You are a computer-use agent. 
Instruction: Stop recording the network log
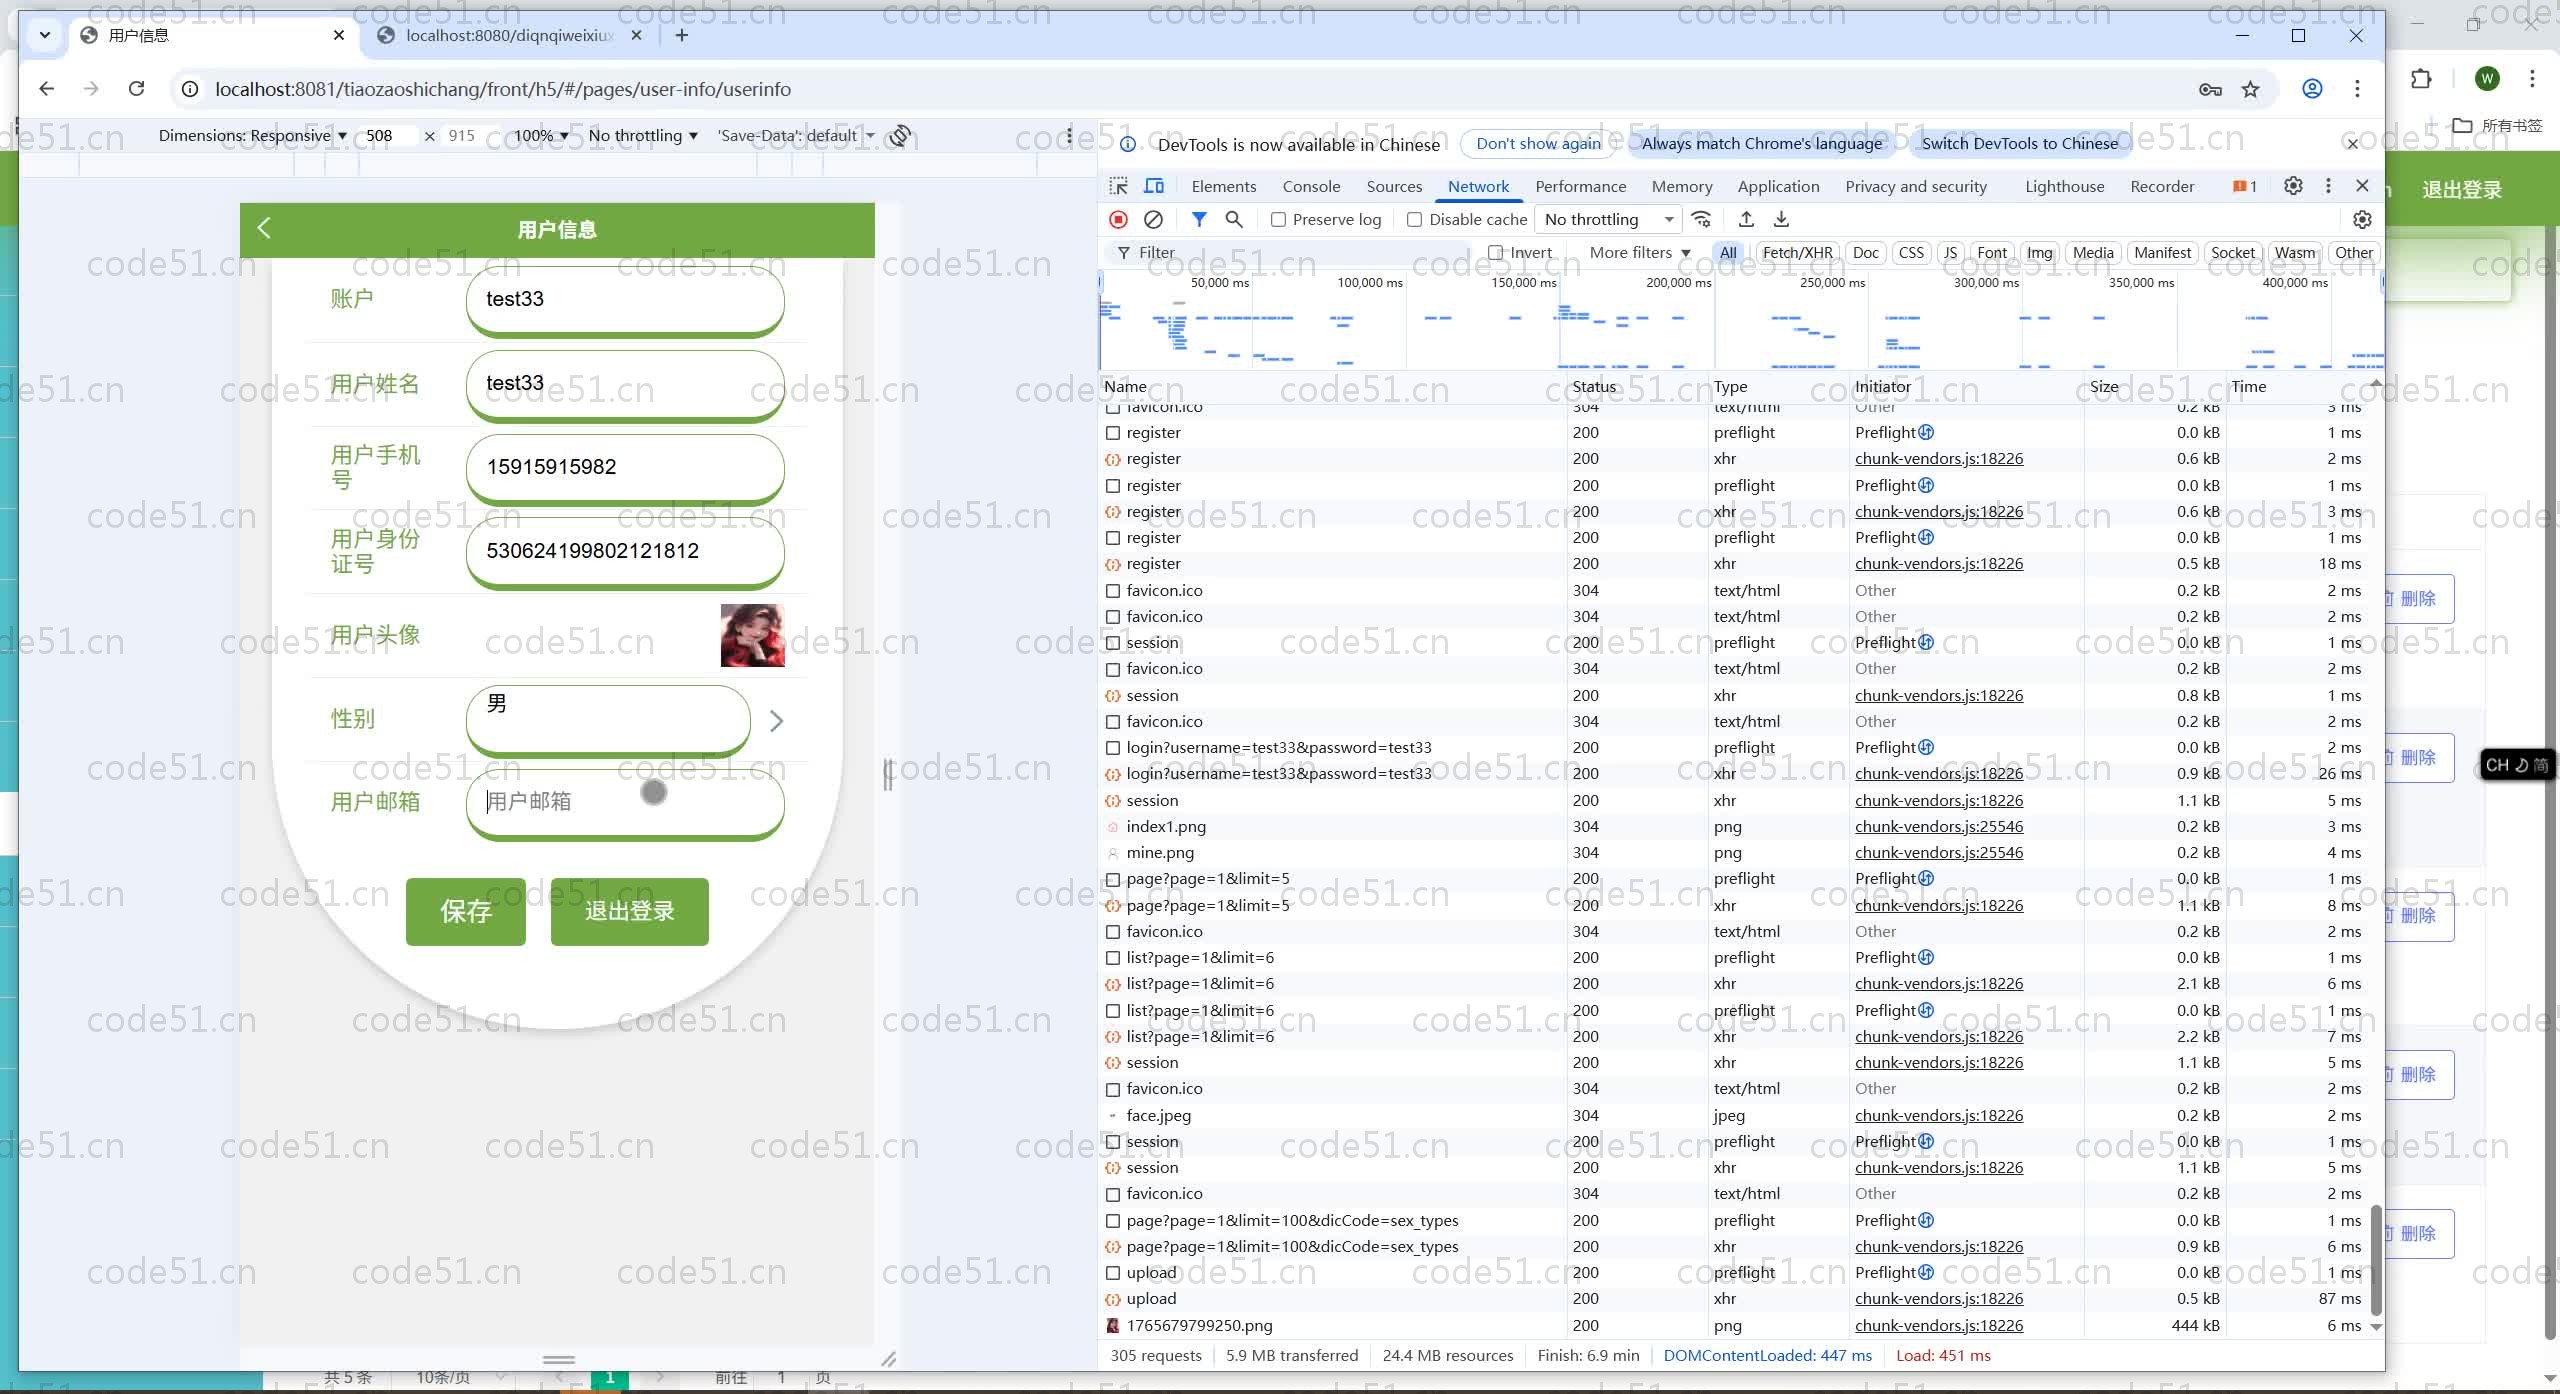click(1118, 219)
